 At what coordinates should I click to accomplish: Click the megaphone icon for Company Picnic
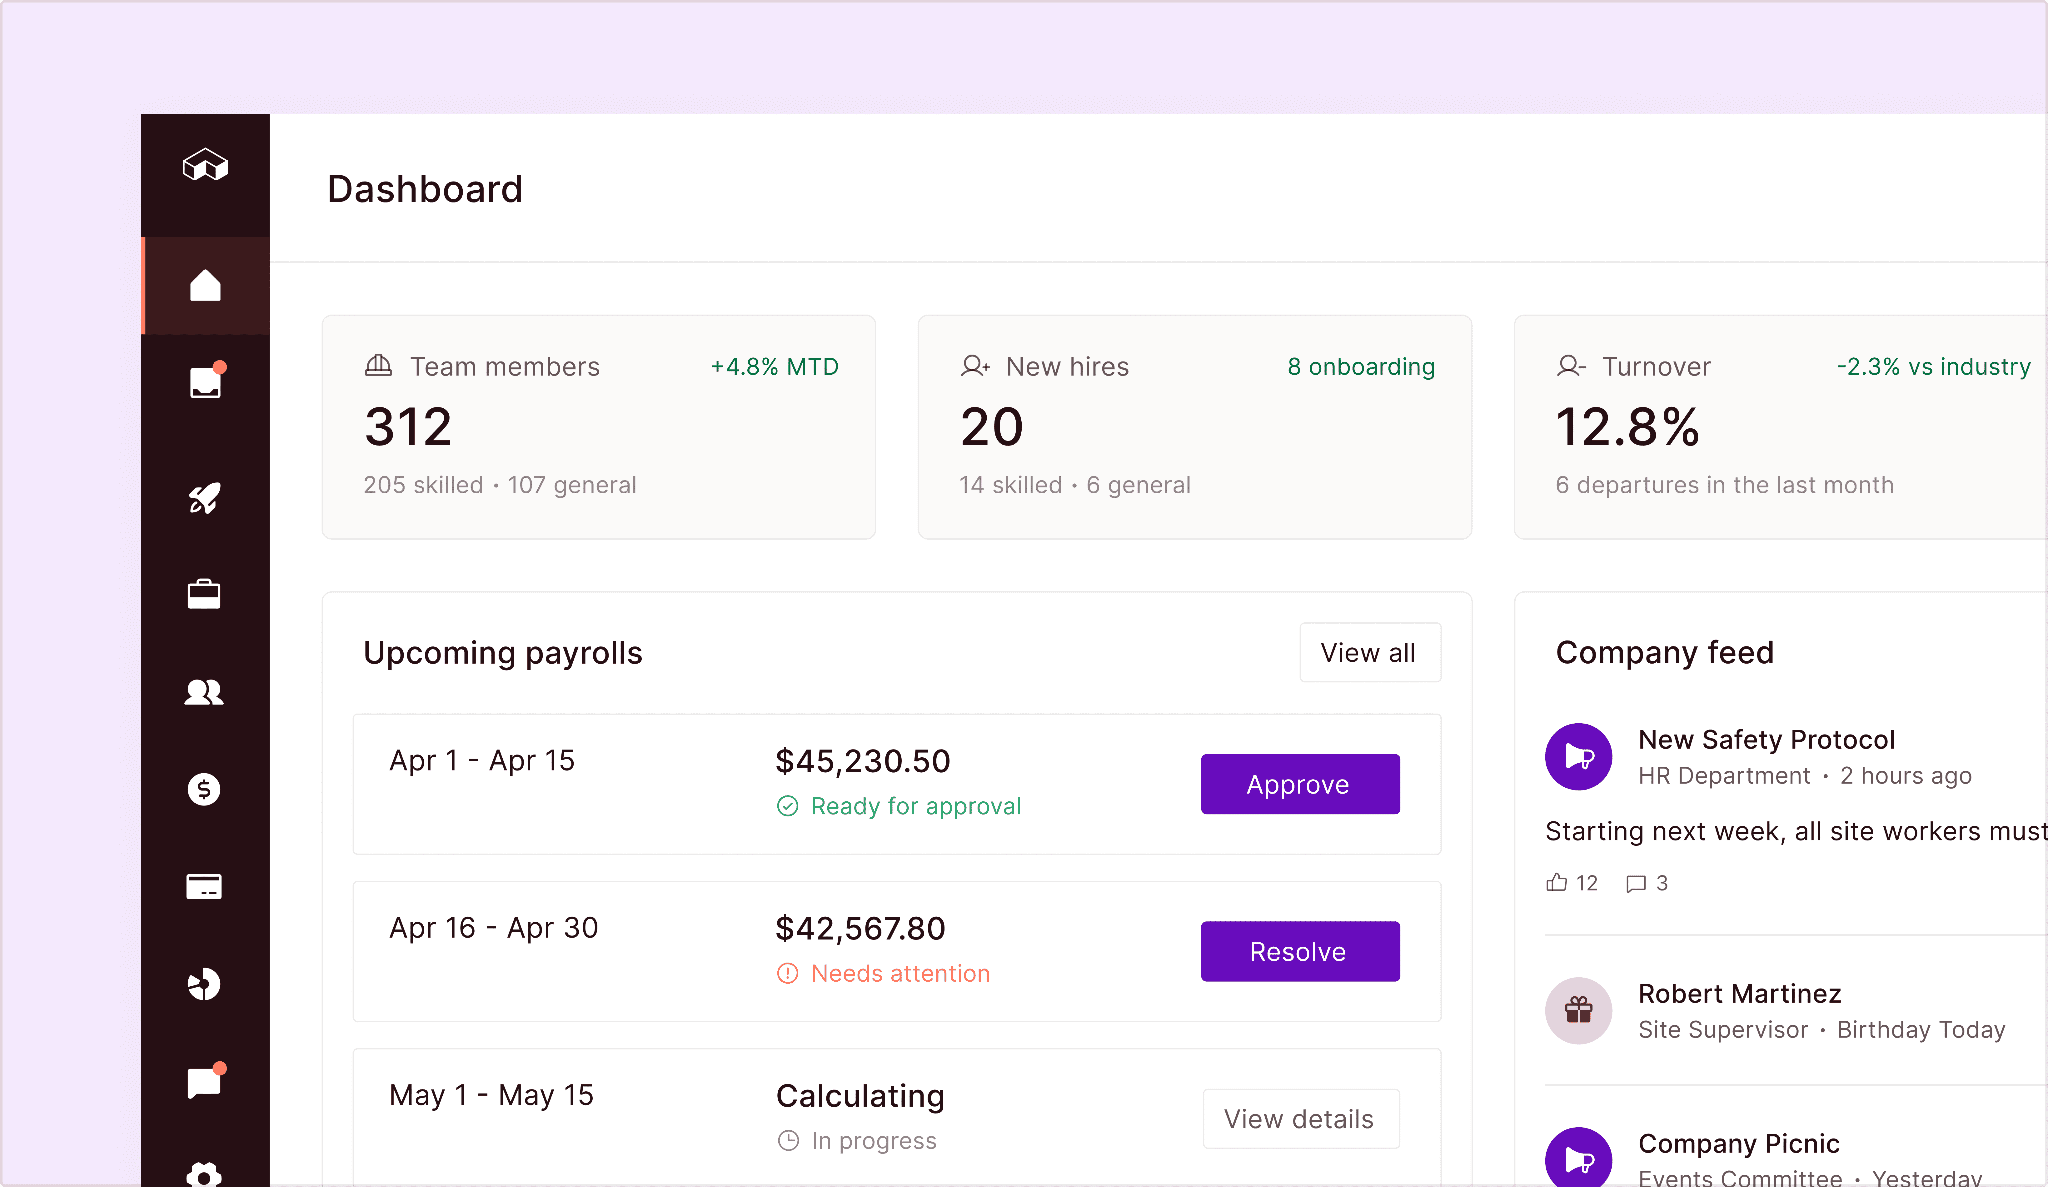(1578, 1158)
